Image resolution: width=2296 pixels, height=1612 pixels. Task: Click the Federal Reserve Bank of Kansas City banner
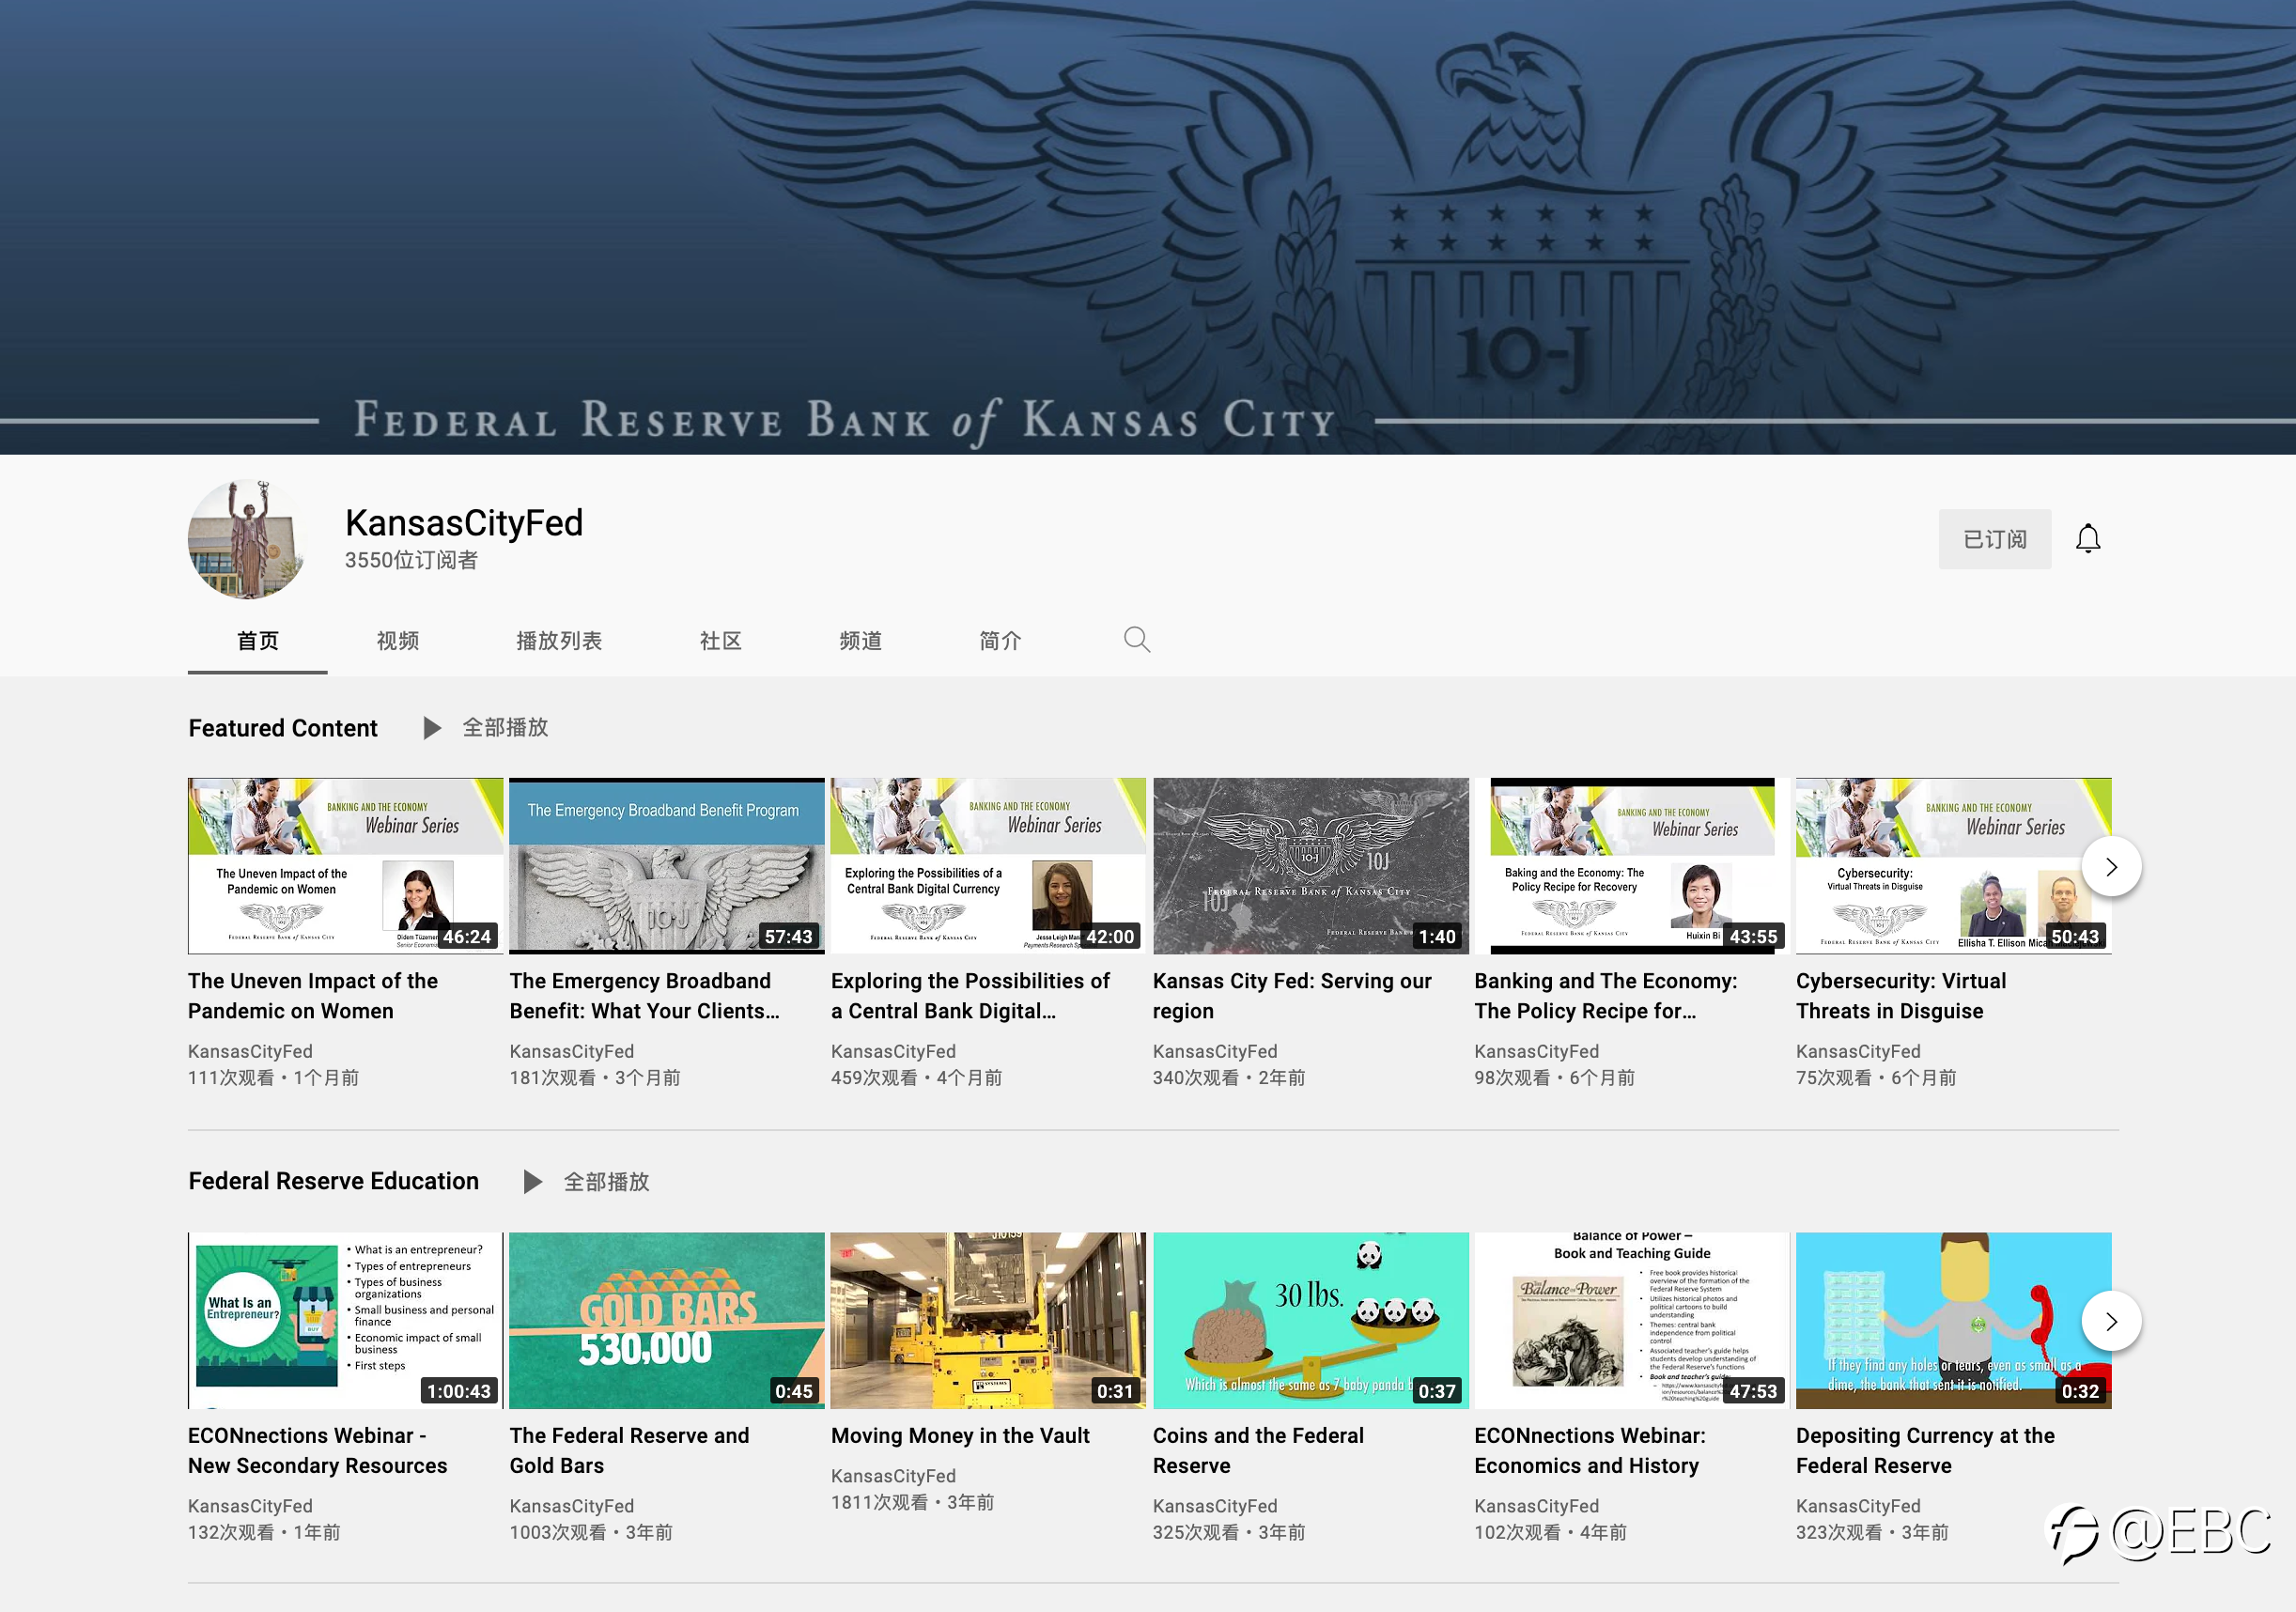[1148, 227]
